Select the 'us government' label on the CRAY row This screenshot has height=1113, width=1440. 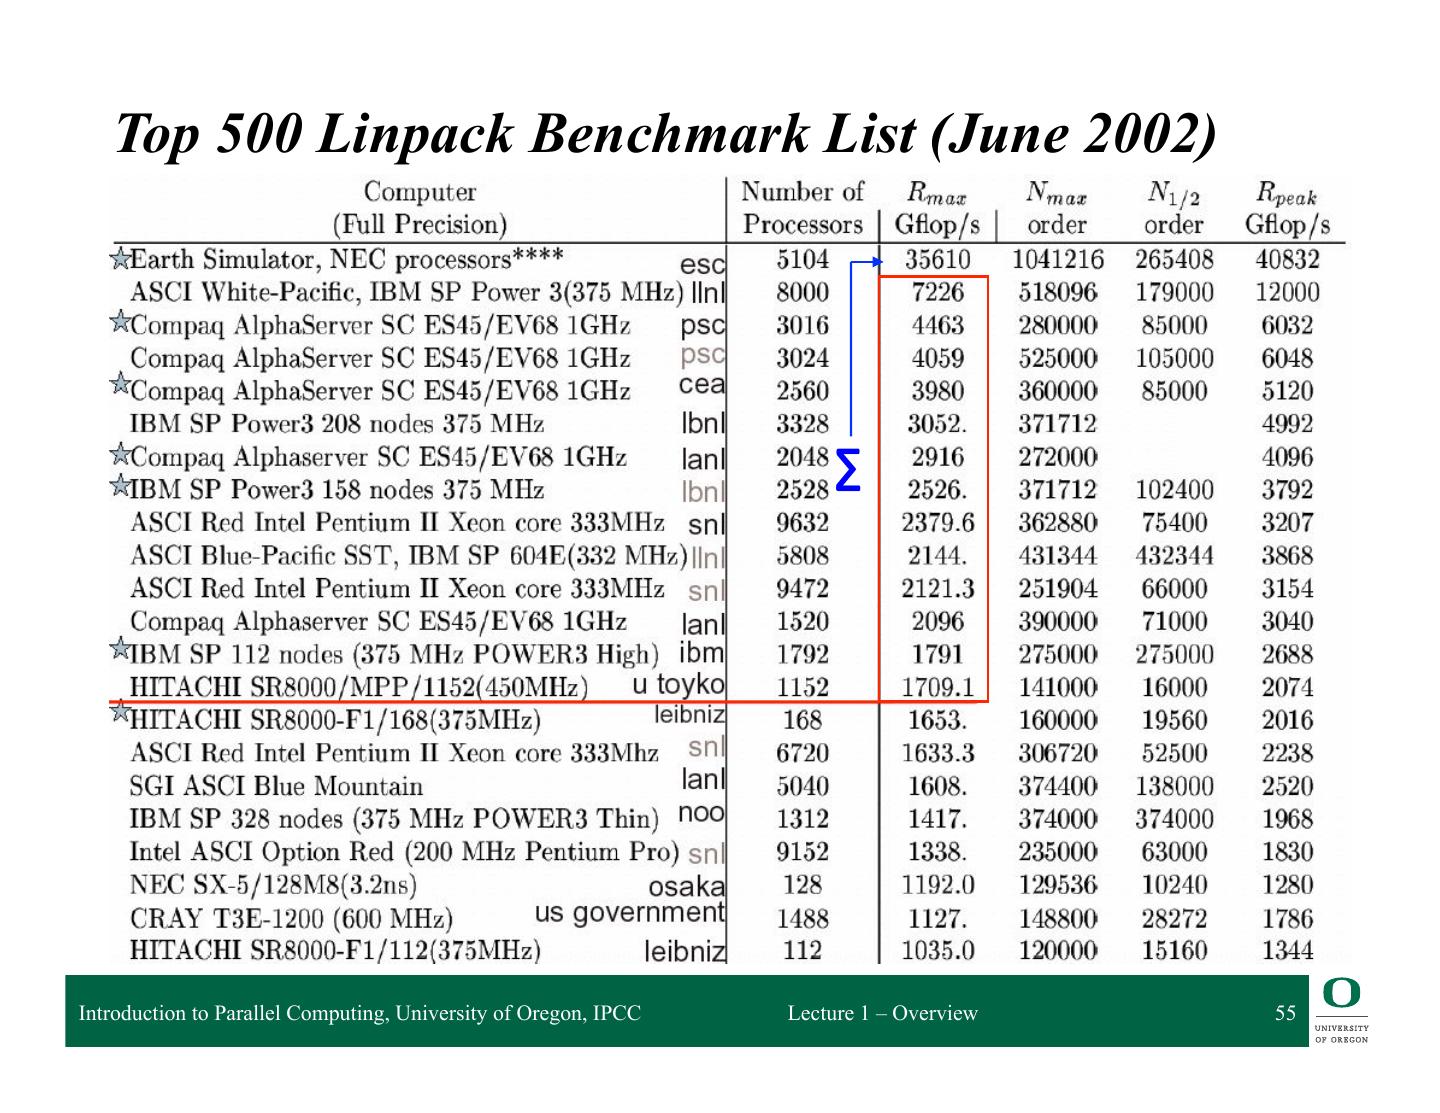pyautogui.click(x=629, y=912)
